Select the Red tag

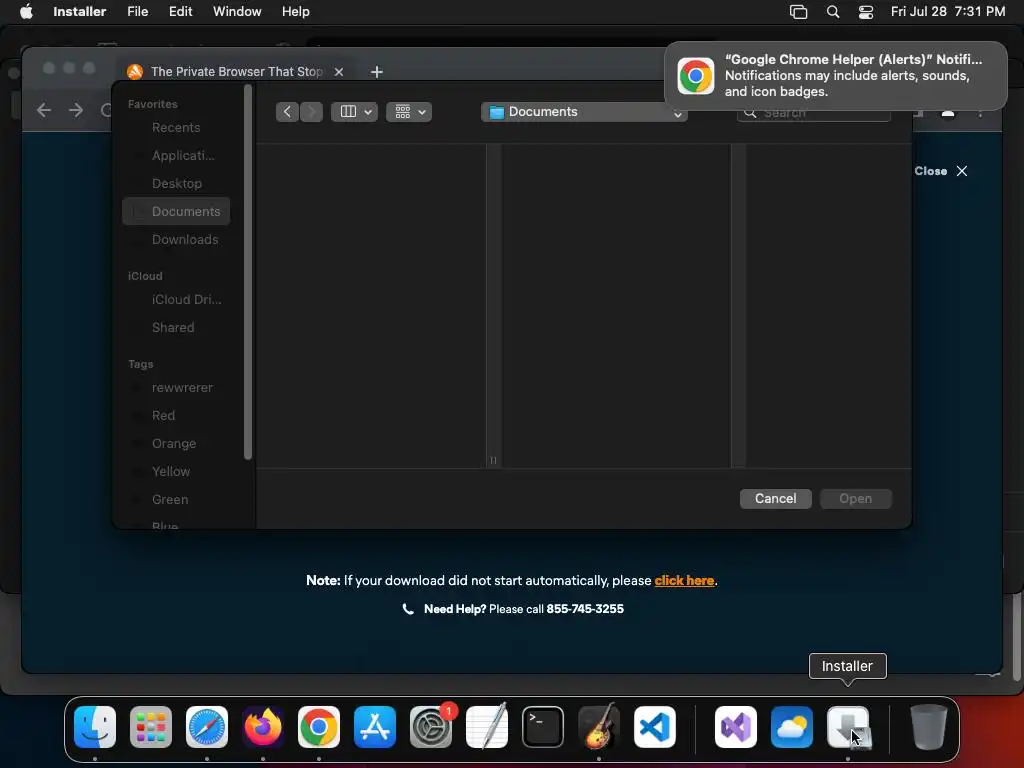pos(176,416)
